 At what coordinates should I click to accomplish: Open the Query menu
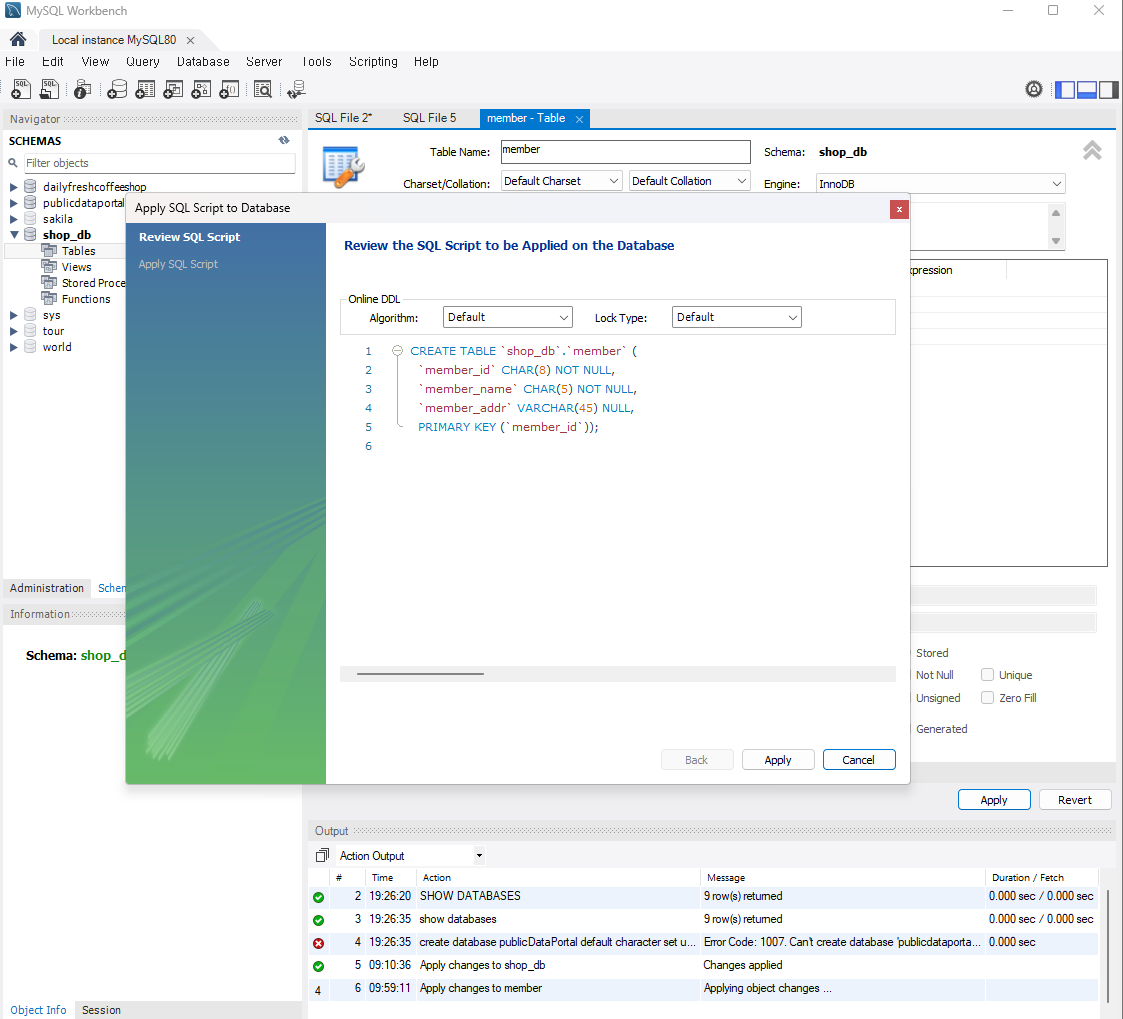pyautogui.click(x=143, y=62)
